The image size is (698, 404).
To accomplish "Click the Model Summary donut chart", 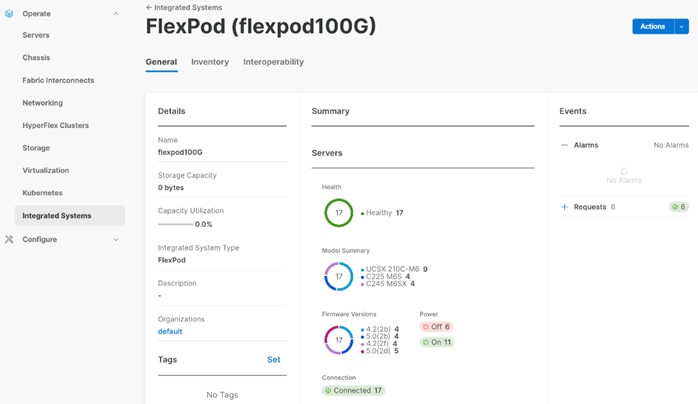I will coord(339,276).
